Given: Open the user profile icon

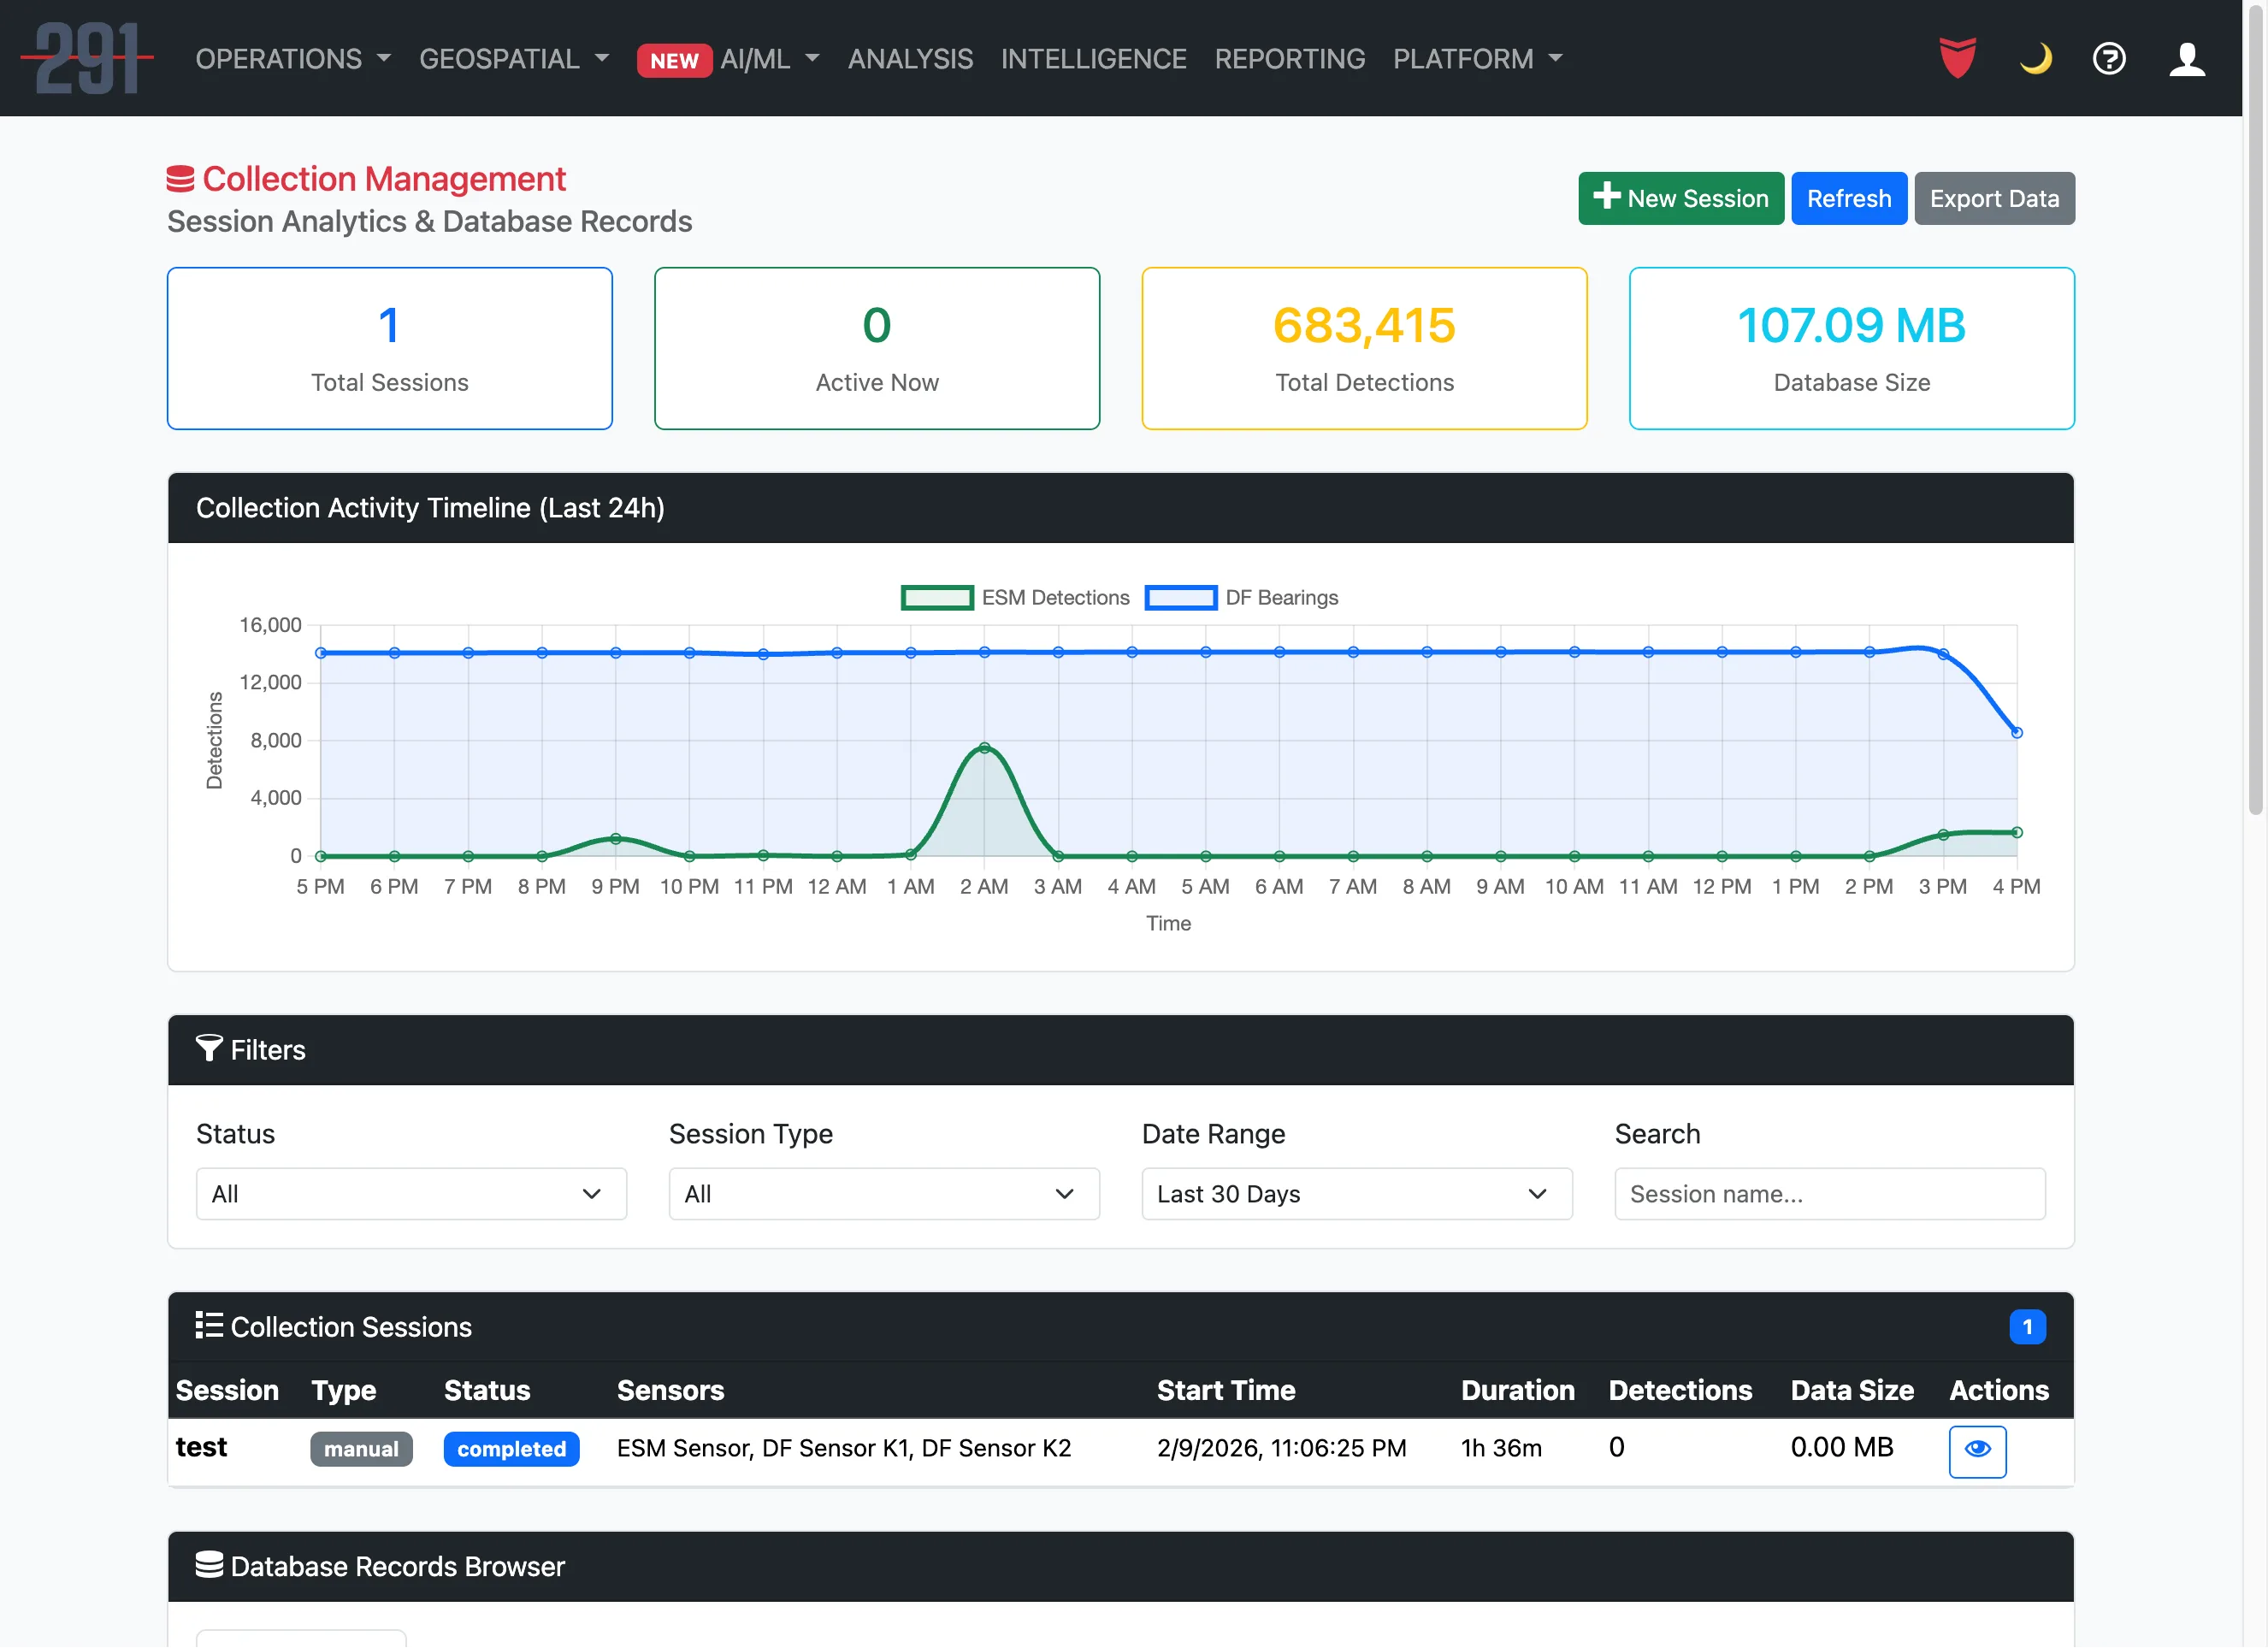Looking at the screenshot, I should pyautogui.click(x=2187, y=59).
